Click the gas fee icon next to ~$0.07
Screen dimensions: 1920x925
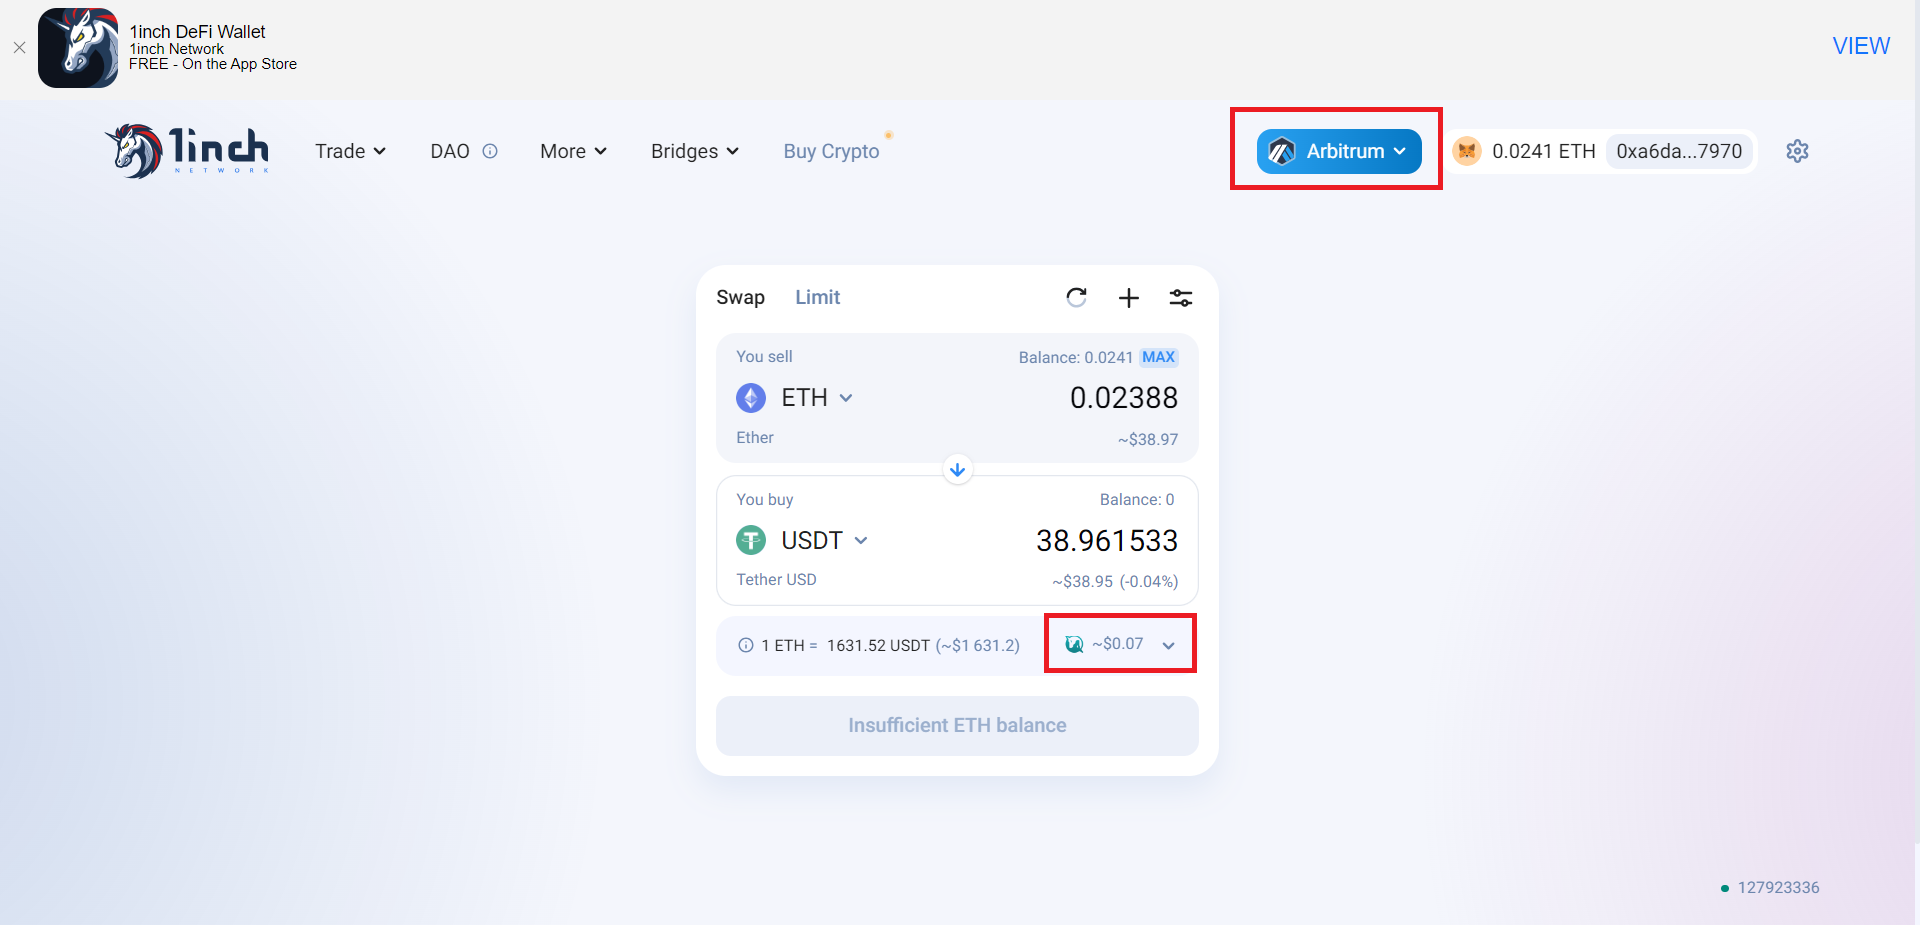coord(1075,644)
